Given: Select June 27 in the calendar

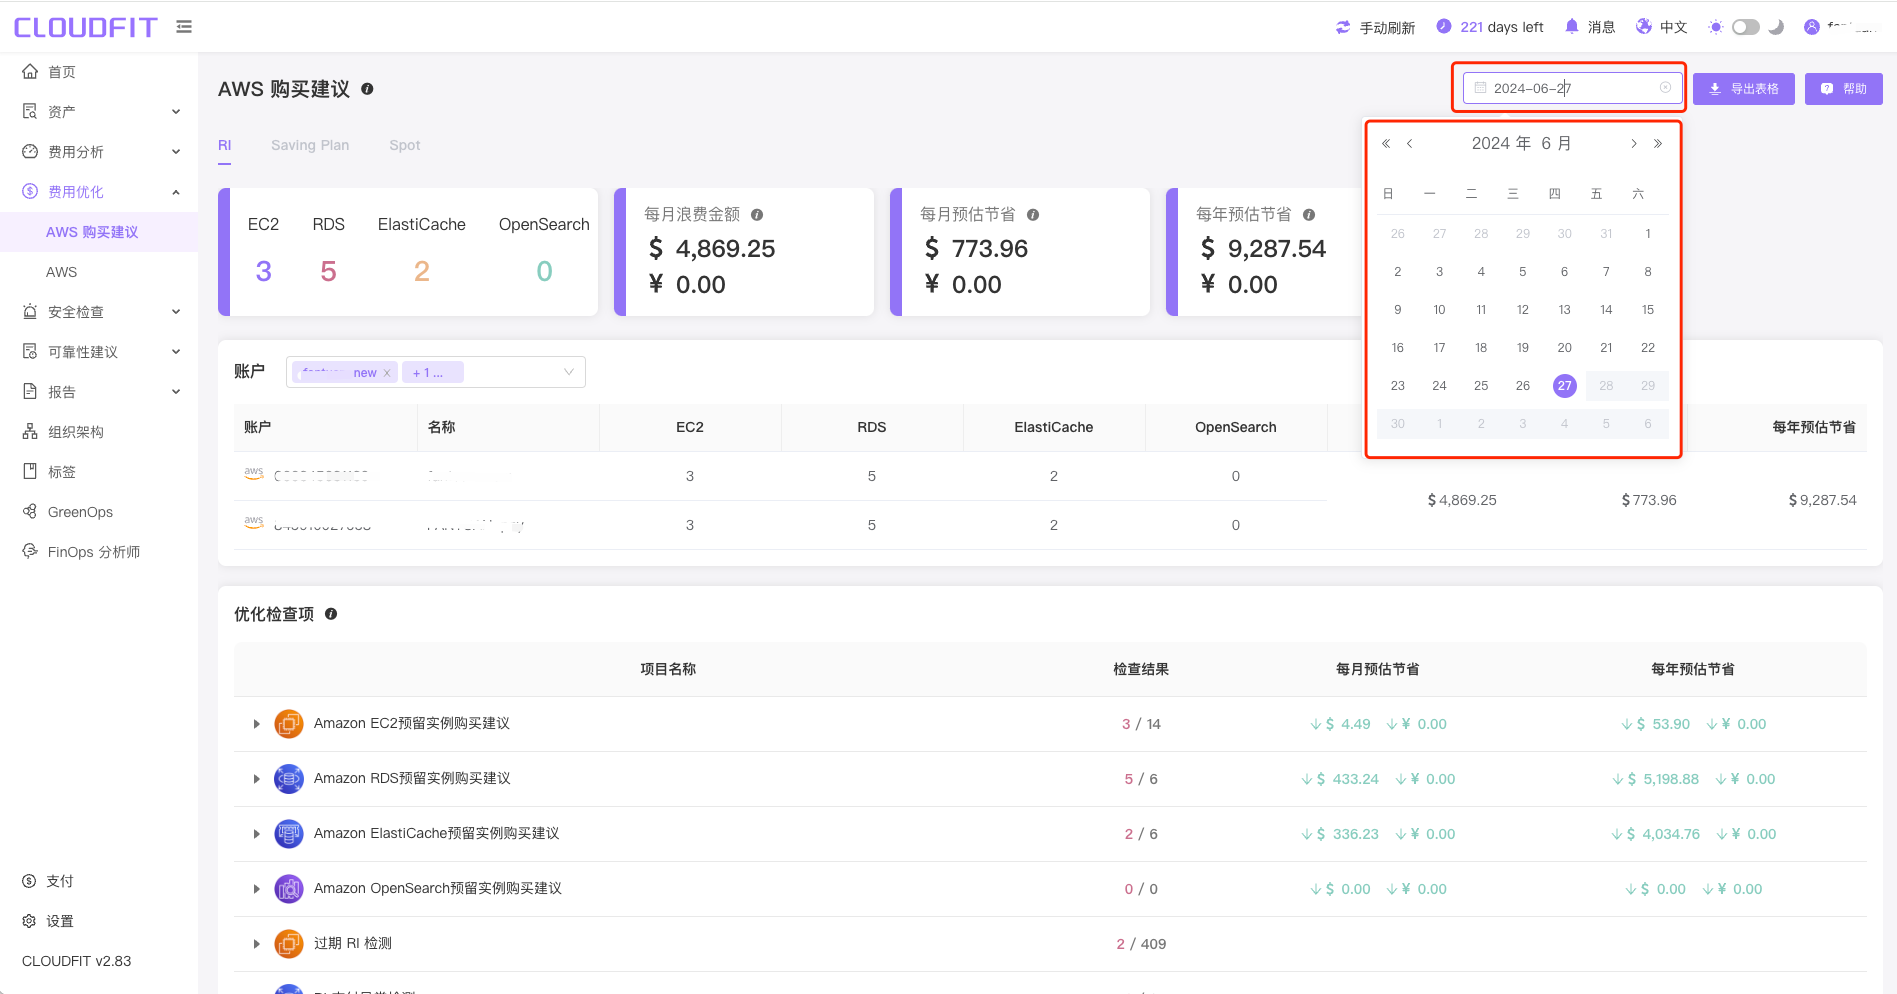Looking at the screenshot, I should click(1565, 386).
